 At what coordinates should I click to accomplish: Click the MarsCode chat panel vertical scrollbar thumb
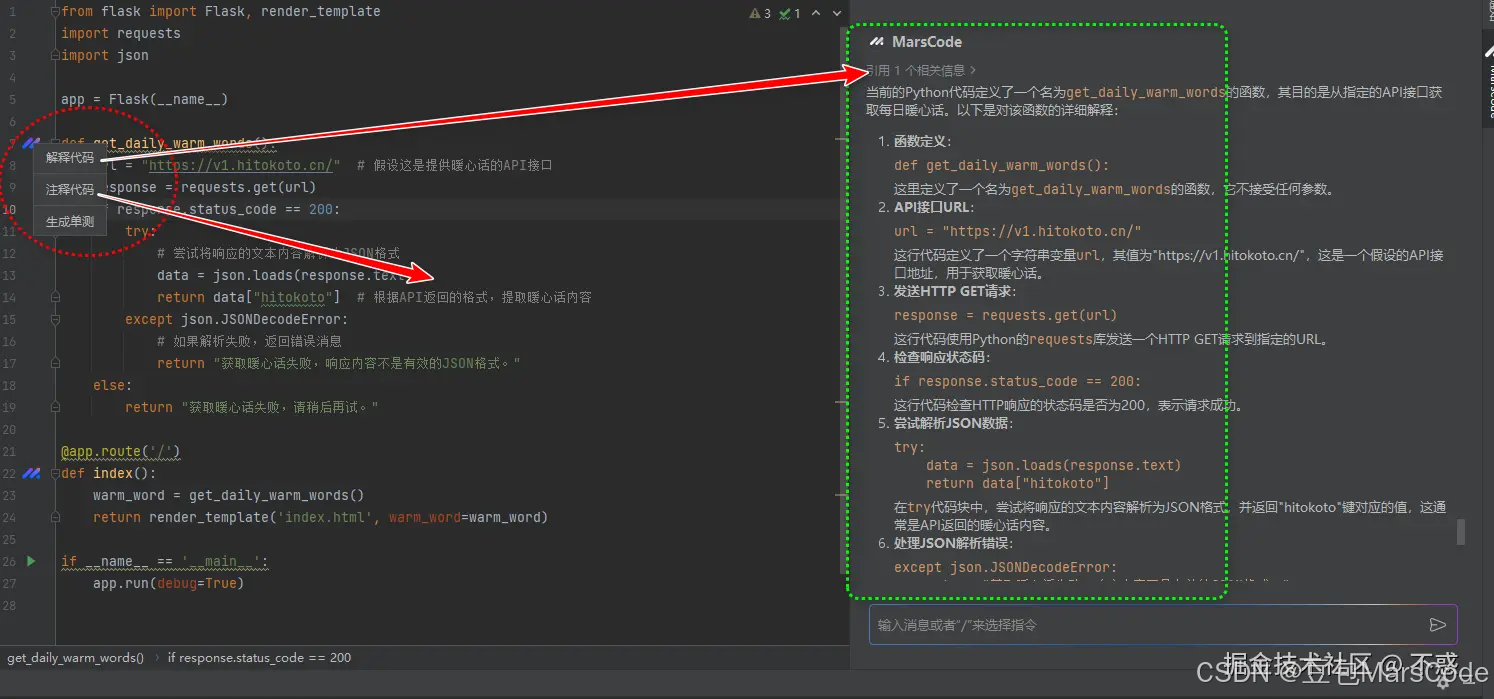pos(1461,532)
